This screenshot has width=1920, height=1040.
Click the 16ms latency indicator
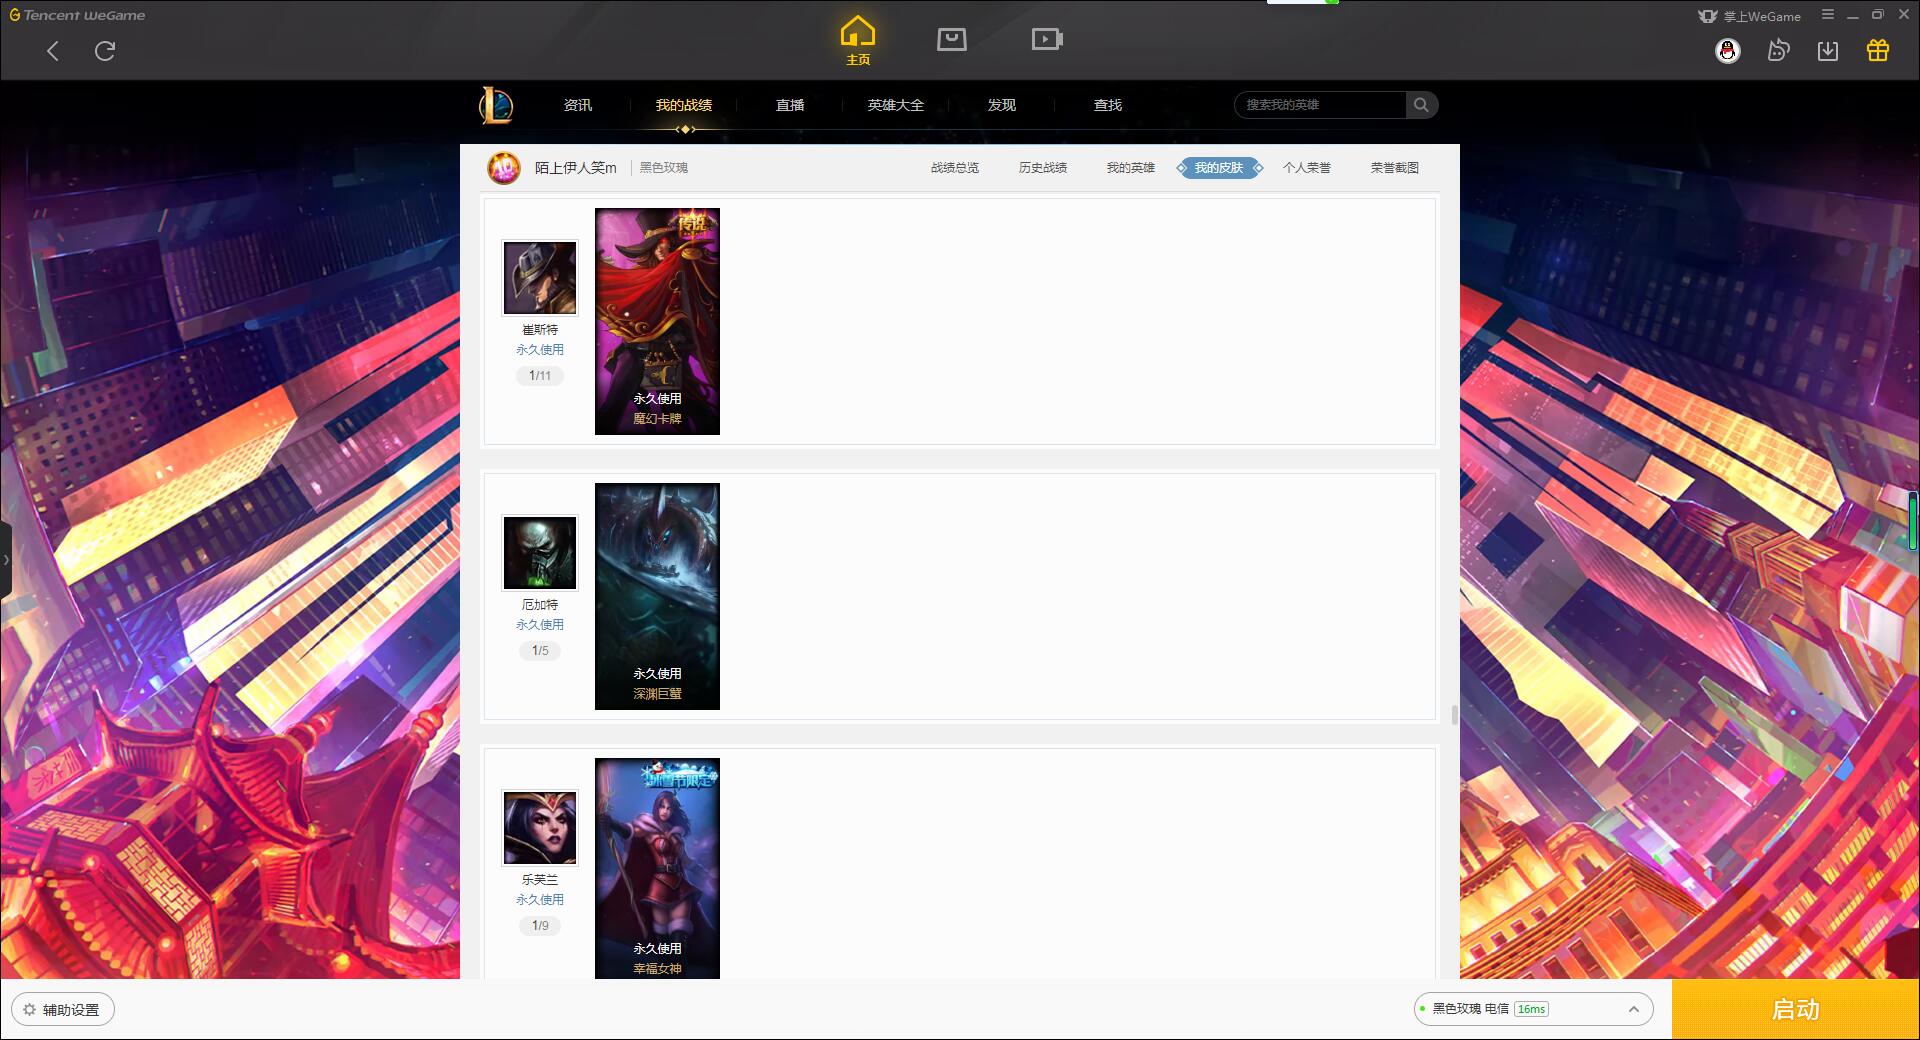pyautogui.click(x=1531, y=1009)
